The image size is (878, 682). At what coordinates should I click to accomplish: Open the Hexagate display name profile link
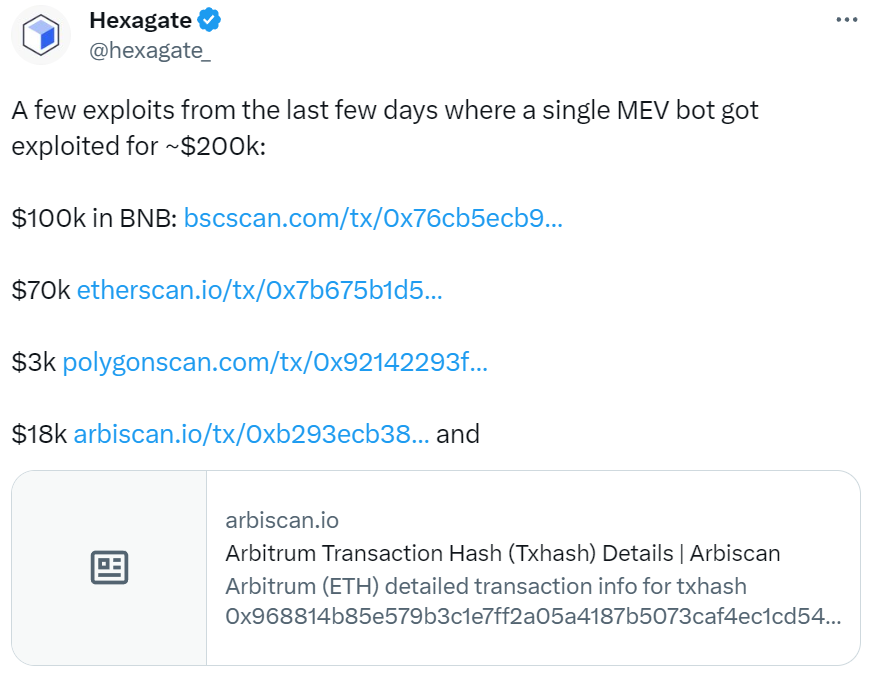[x=139, y=20]
